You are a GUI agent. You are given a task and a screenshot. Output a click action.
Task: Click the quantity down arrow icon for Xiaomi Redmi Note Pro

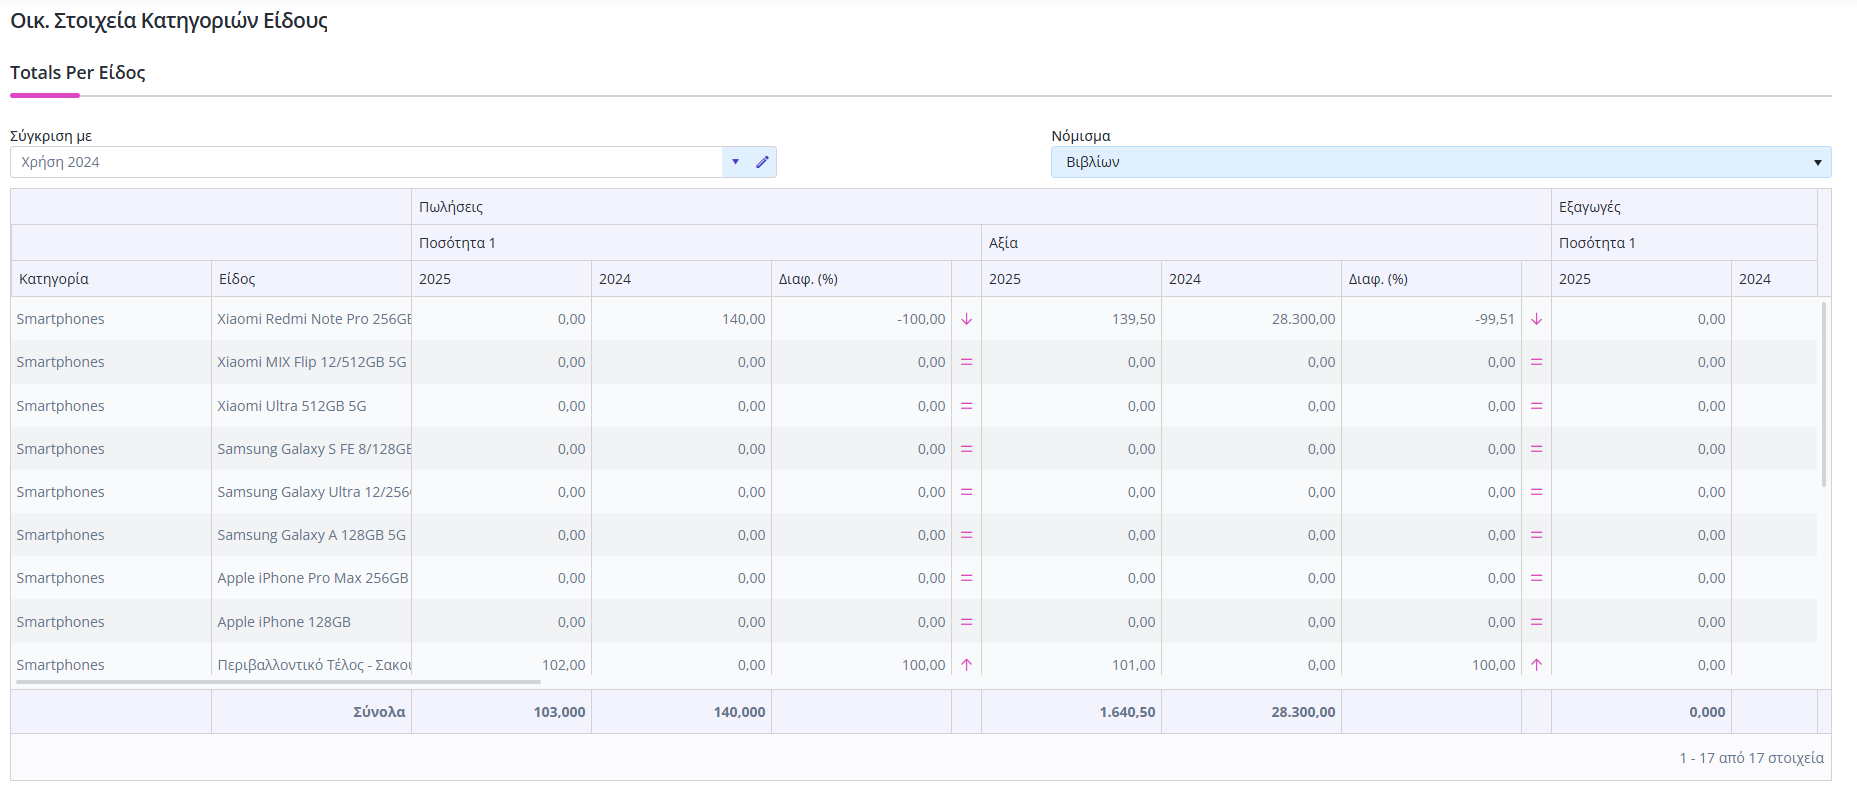pos(966,319)
